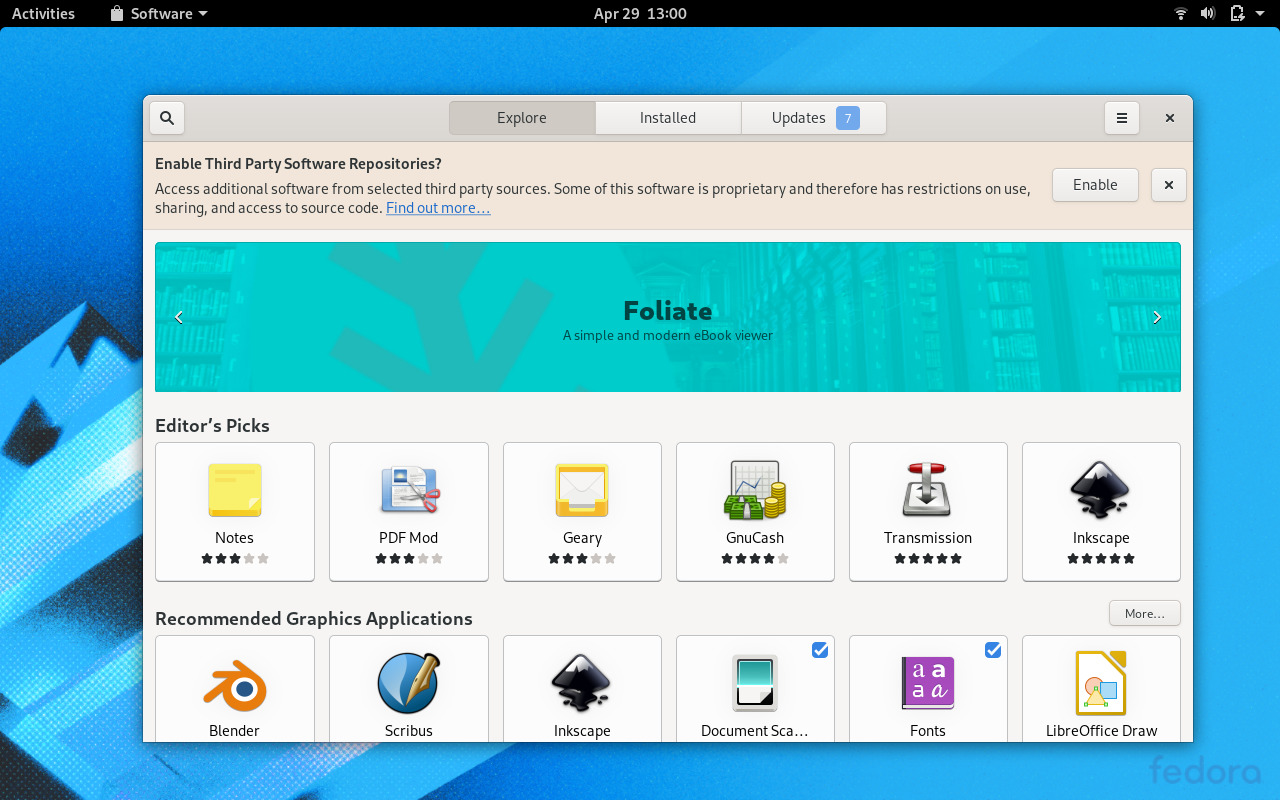Open the Document Scanner app icon
This screenshot has height=800, width=1280.
point(755,684)
